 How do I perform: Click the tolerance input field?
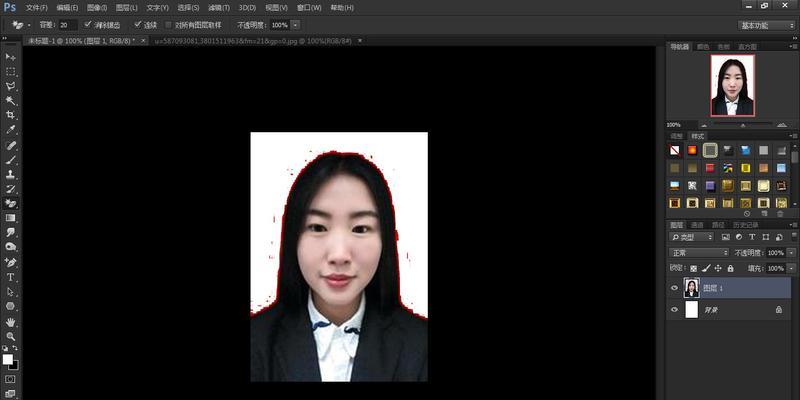click(x=67, y=24)
